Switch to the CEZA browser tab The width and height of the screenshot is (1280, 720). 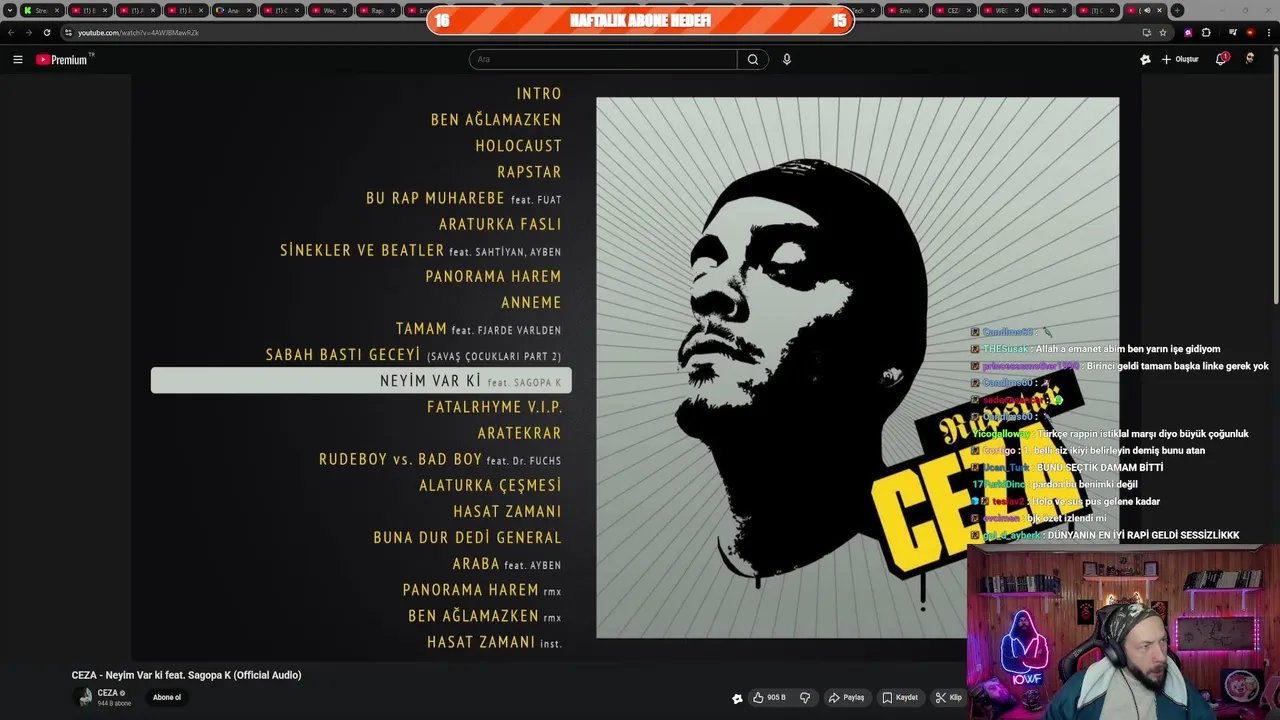953,10
